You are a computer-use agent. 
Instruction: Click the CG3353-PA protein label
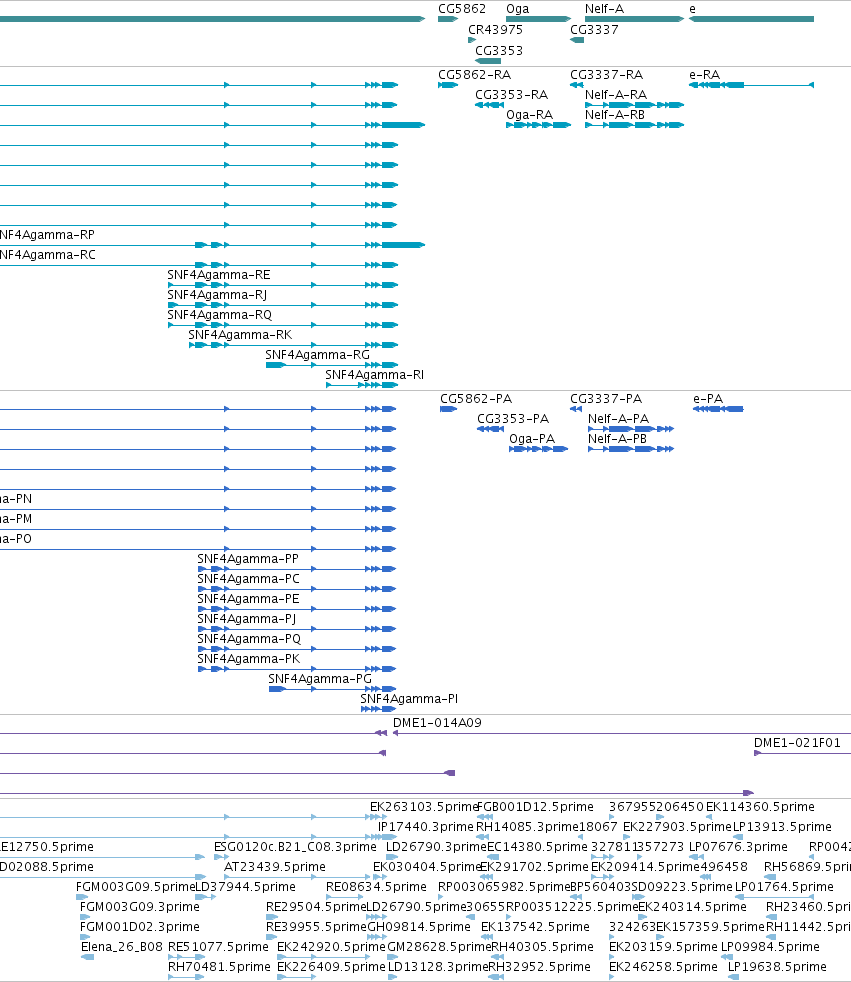(x=513, y=419)
